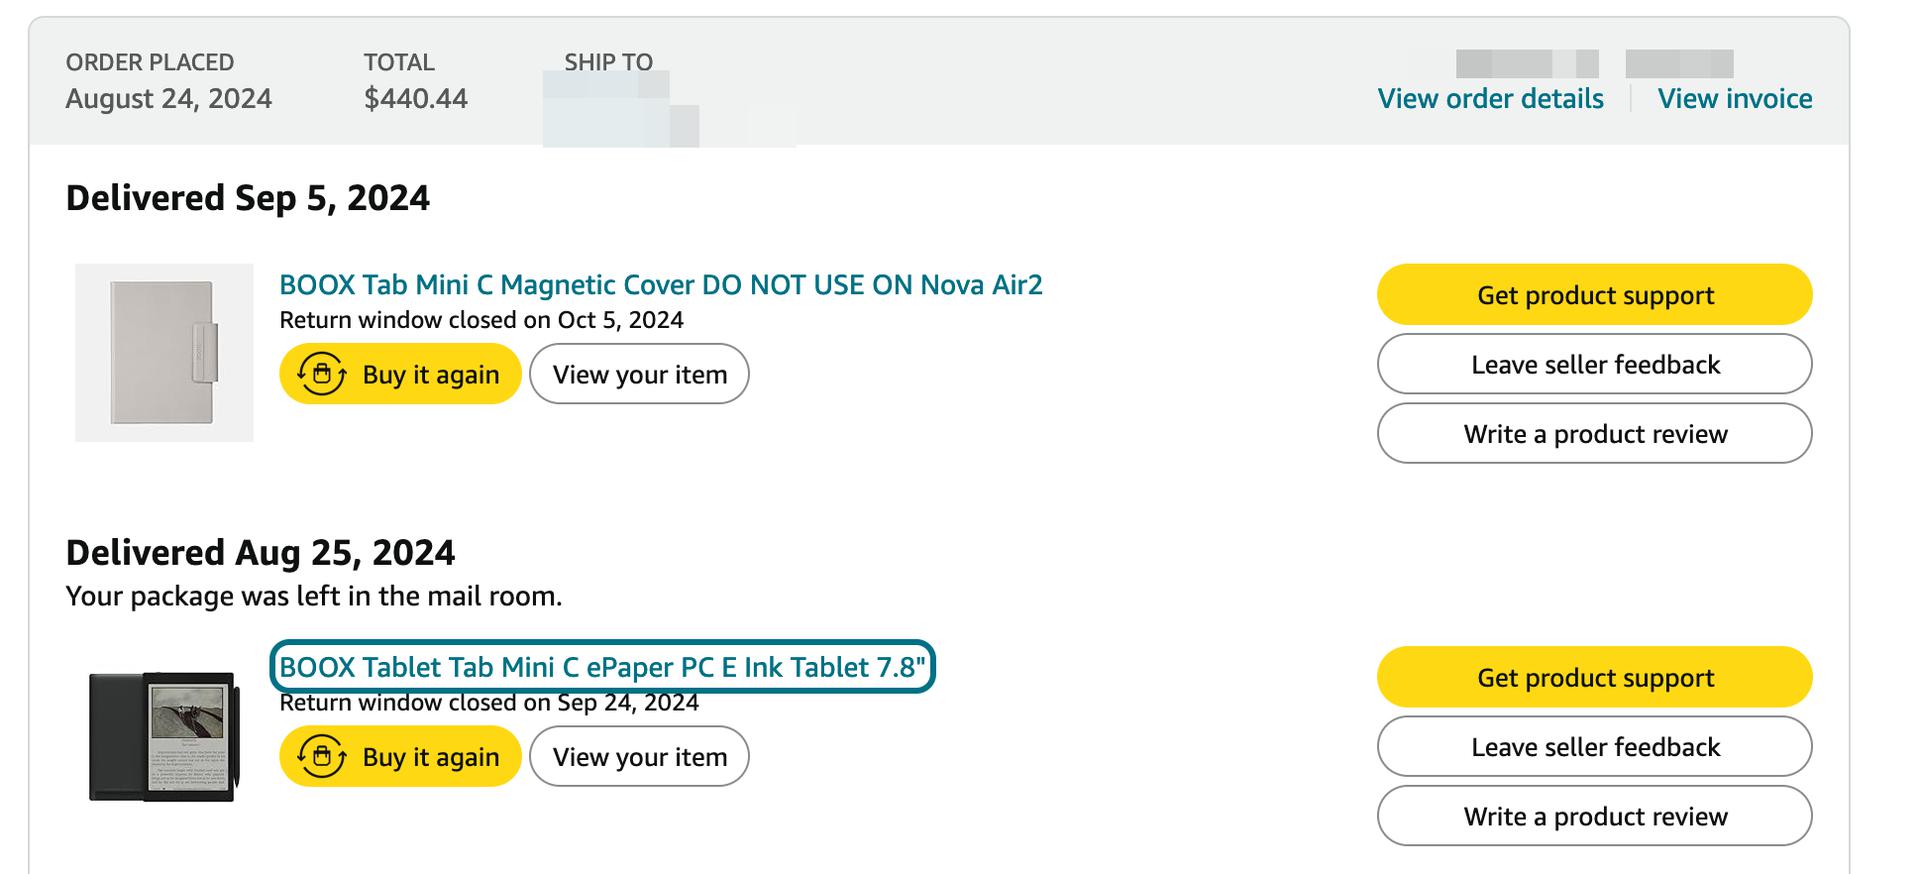Click the blurred order number above View invoice
1920x874 pixels.
point(1594,63)
